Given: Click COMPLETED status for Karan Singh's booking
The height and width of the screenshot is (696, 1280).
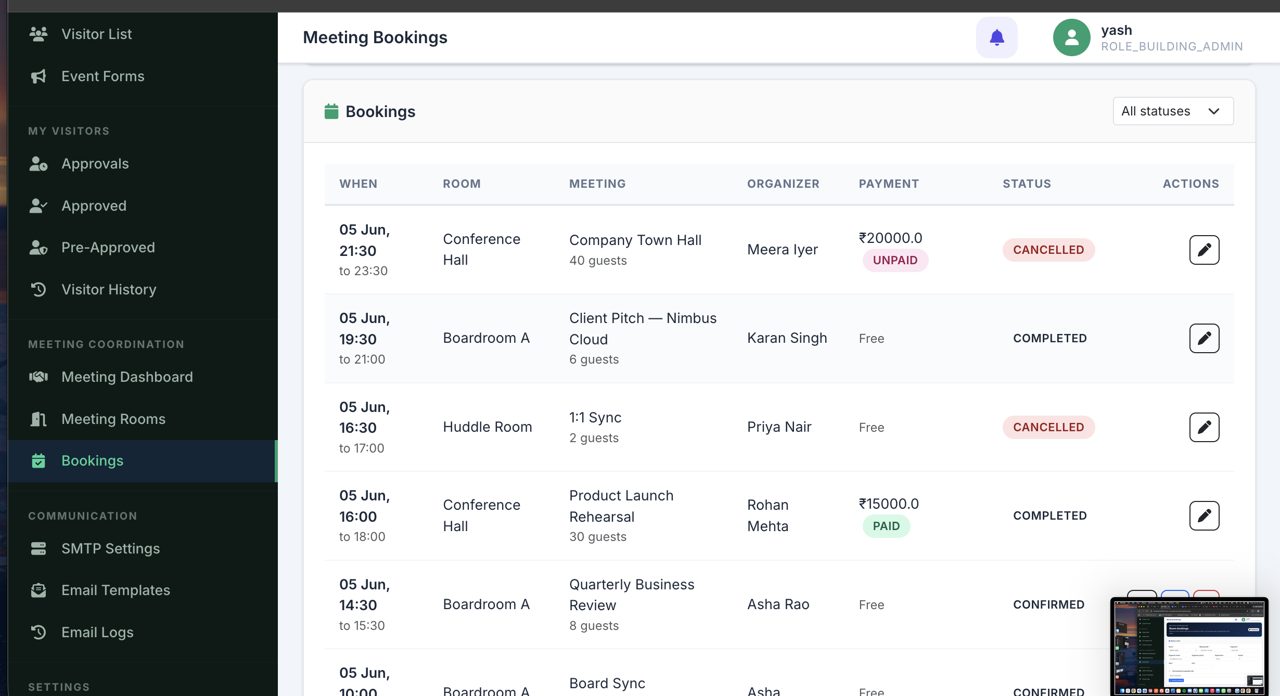Looking at the screenshot, I should pos(1050,338).
